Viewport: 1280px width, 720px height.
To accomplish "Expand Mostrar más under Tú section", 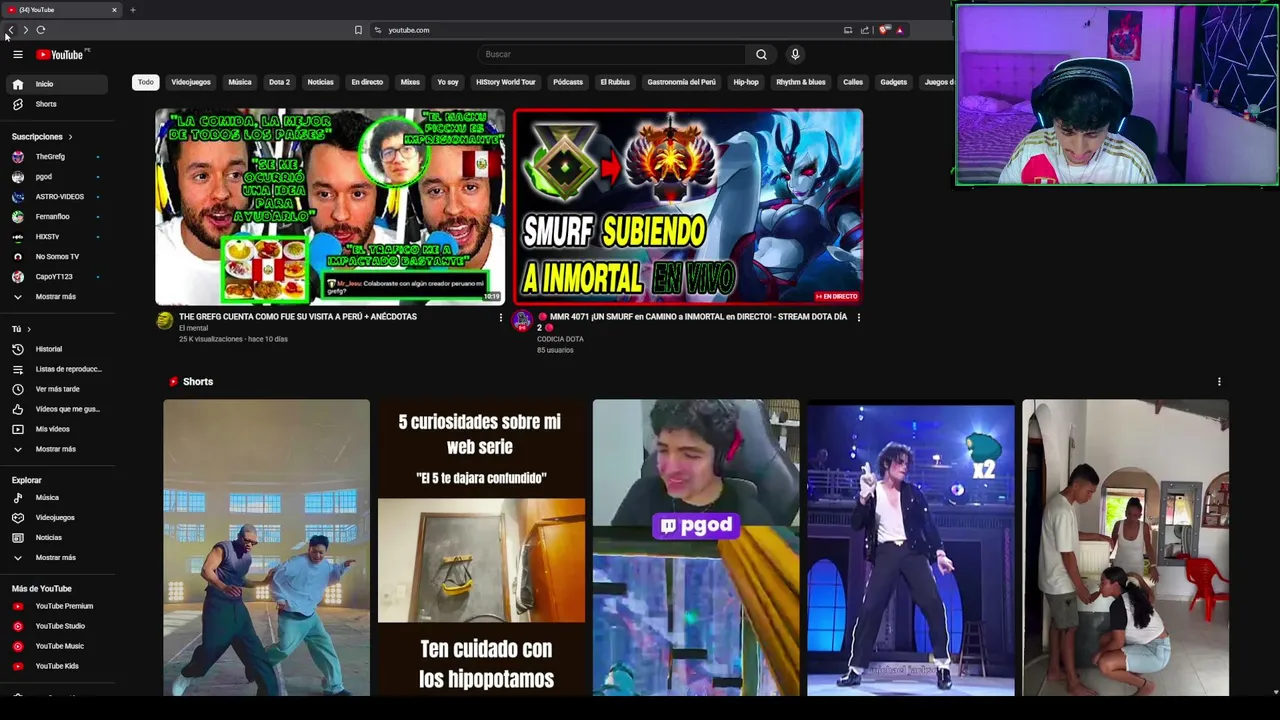I will tap(57, 449).
